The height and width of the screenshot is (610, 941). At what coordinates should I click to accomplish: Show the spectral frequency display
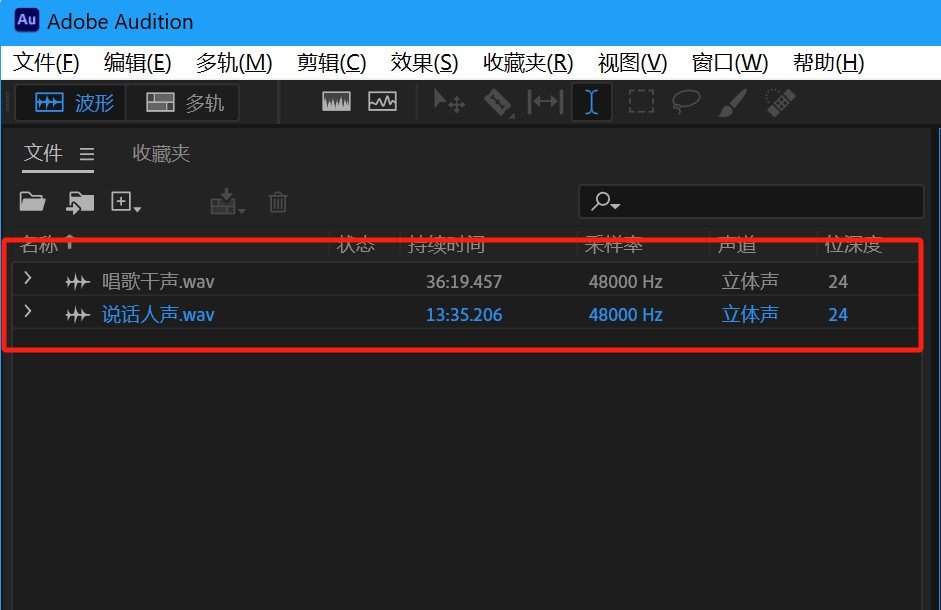[336, 102]
